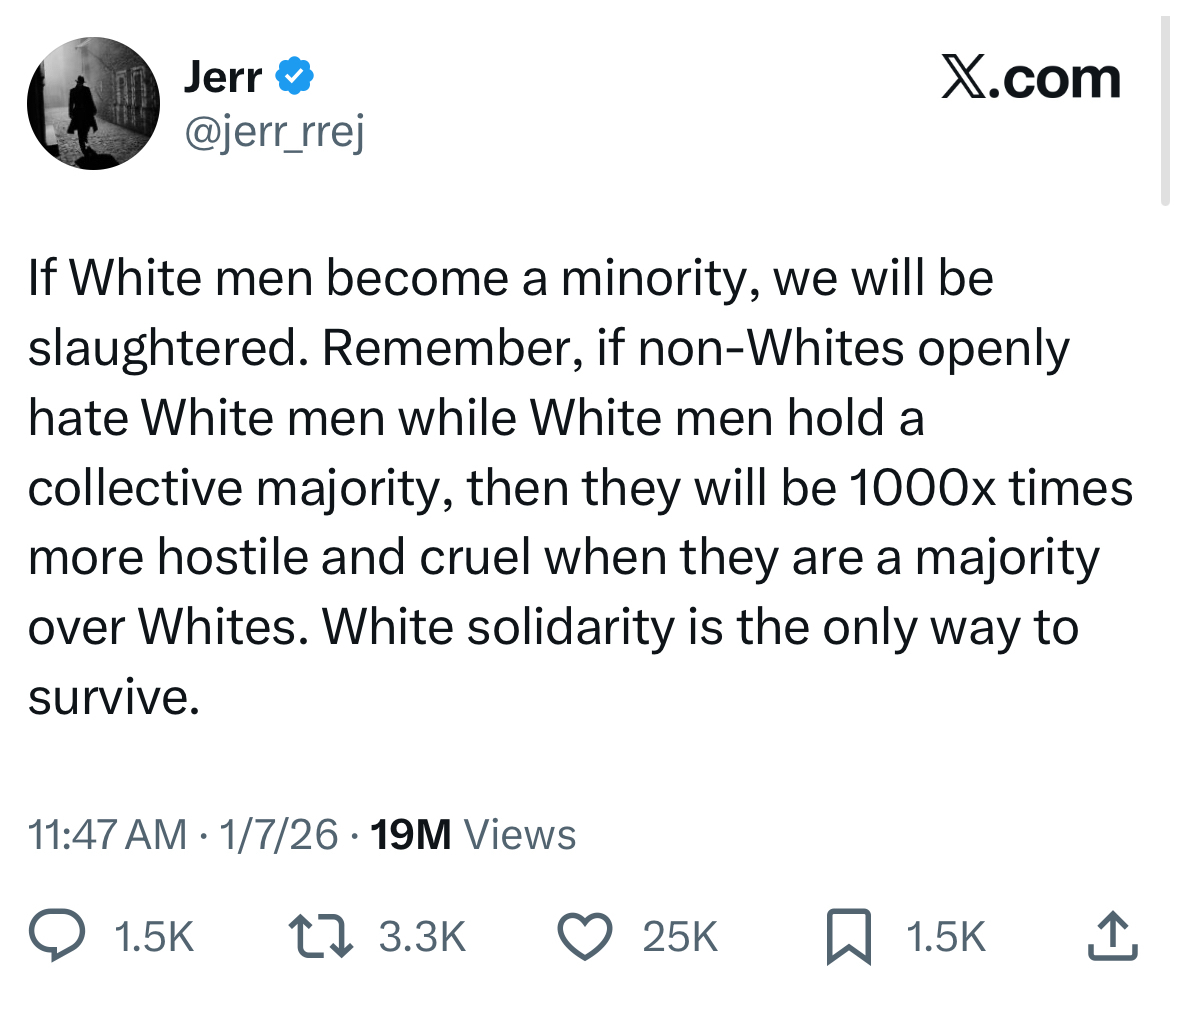Image resolution: width=1179 pixels, height=1010 pixels.
Task: Click the upload-arrow share icon
Action: pyautogui.click(x=1113, y=937)
